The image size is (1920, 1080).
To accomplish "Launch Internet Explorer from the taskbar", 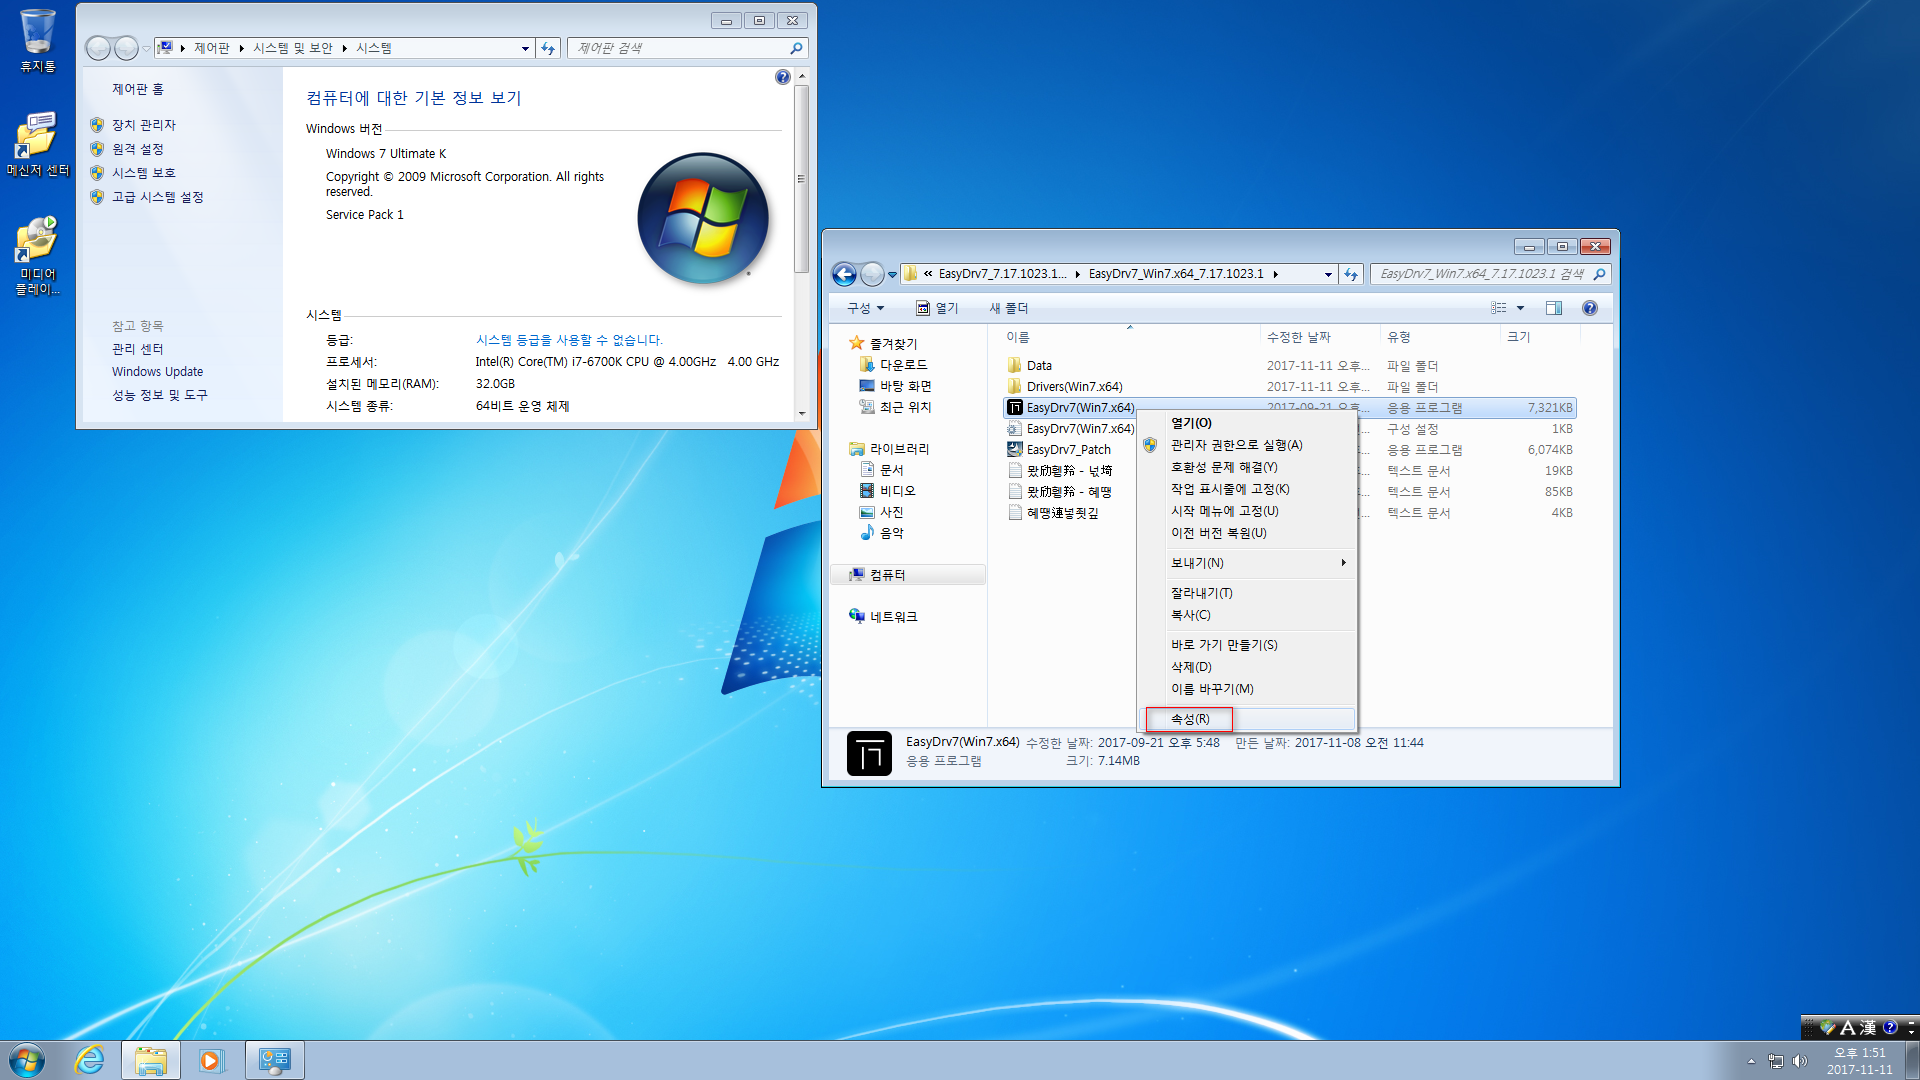I will click(x=90, y=1060).
